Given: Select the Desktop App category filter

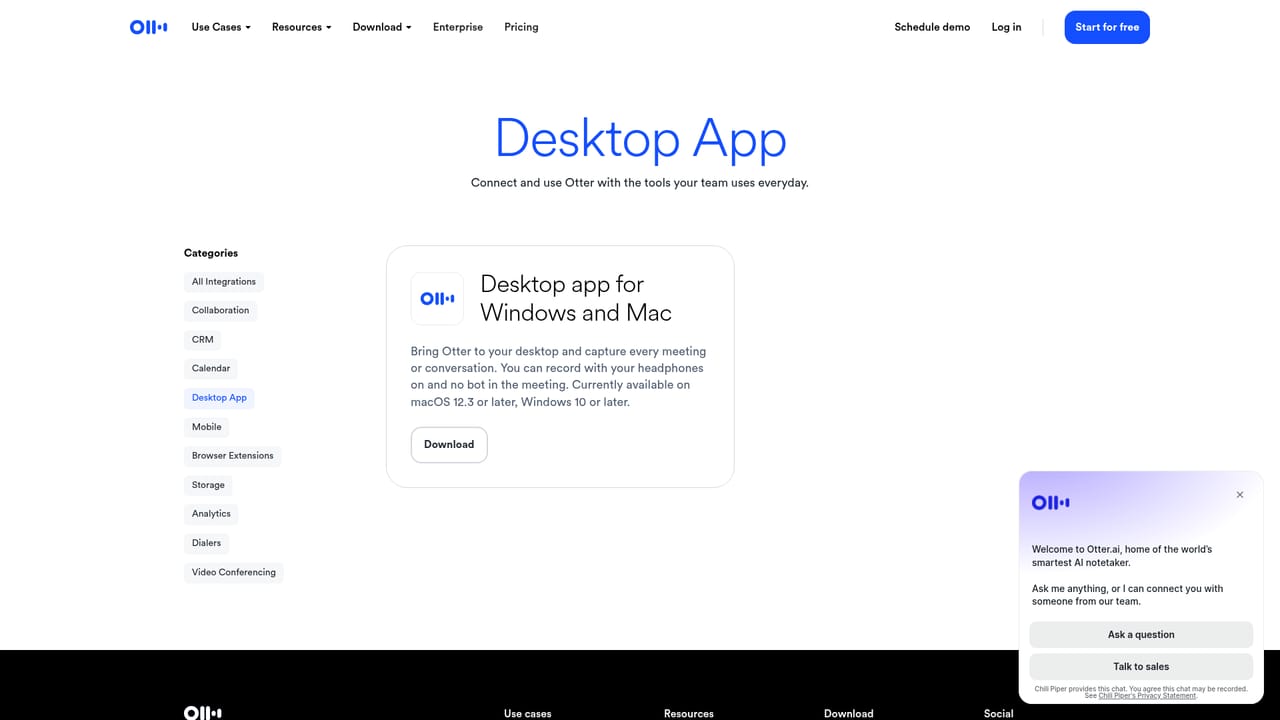Looking at the screenshot, I should (219, 398).
